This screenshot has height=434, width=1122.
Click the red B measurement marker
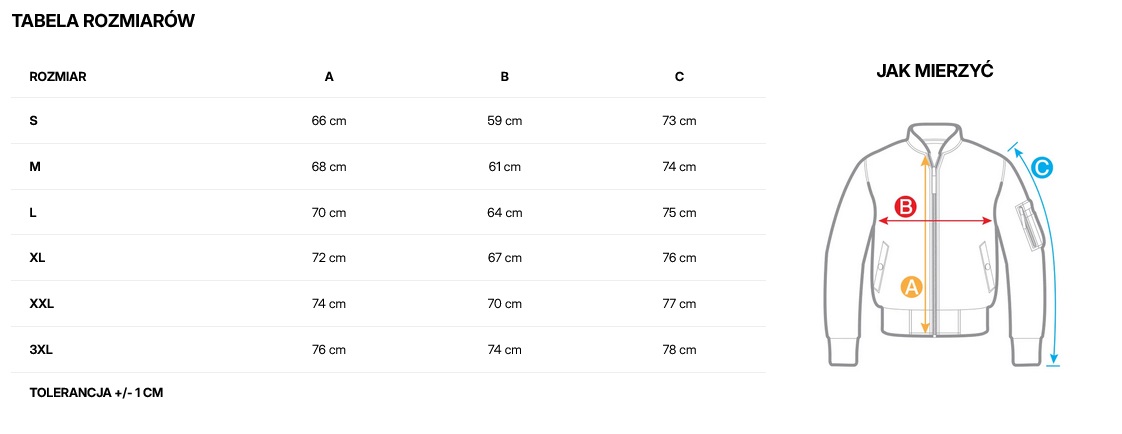point(905,207)
